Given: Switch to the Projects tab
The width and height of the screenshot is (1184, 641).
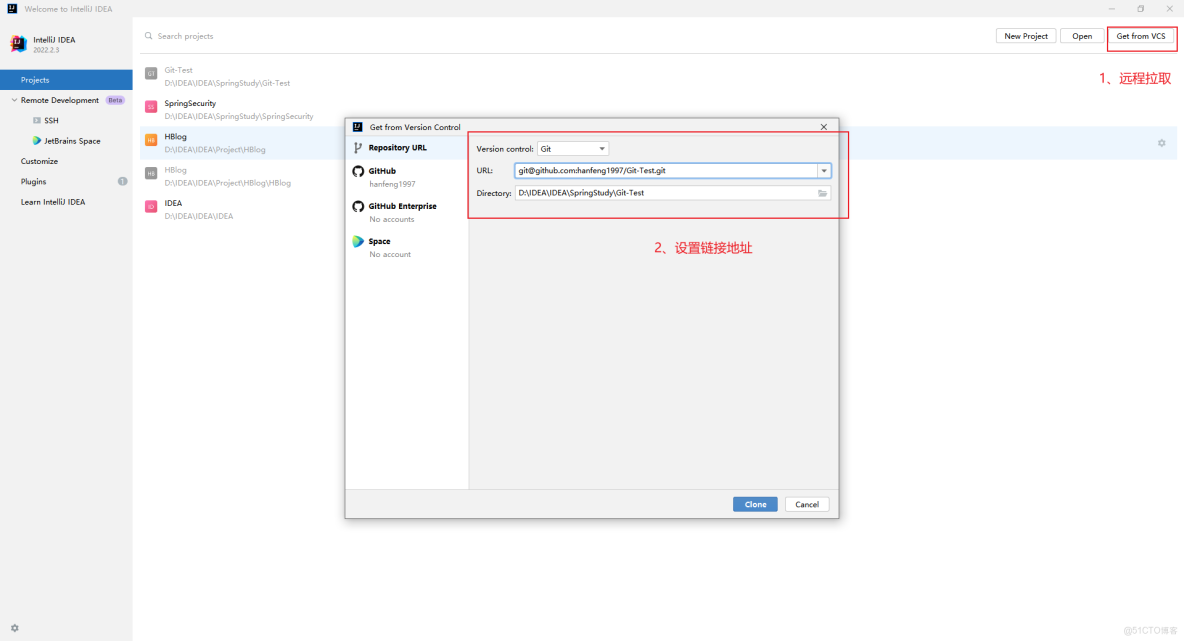Looking at the screenshot, I should tap(34, 79).
